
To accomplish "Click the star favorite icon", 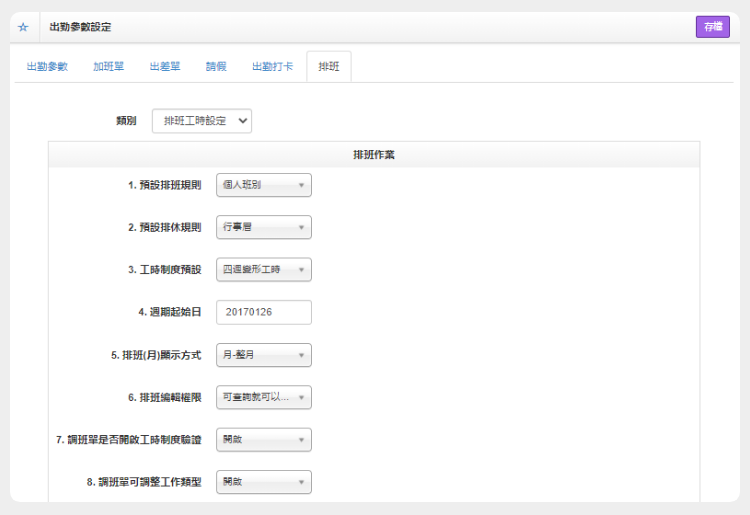I will [x=23, y=27].
